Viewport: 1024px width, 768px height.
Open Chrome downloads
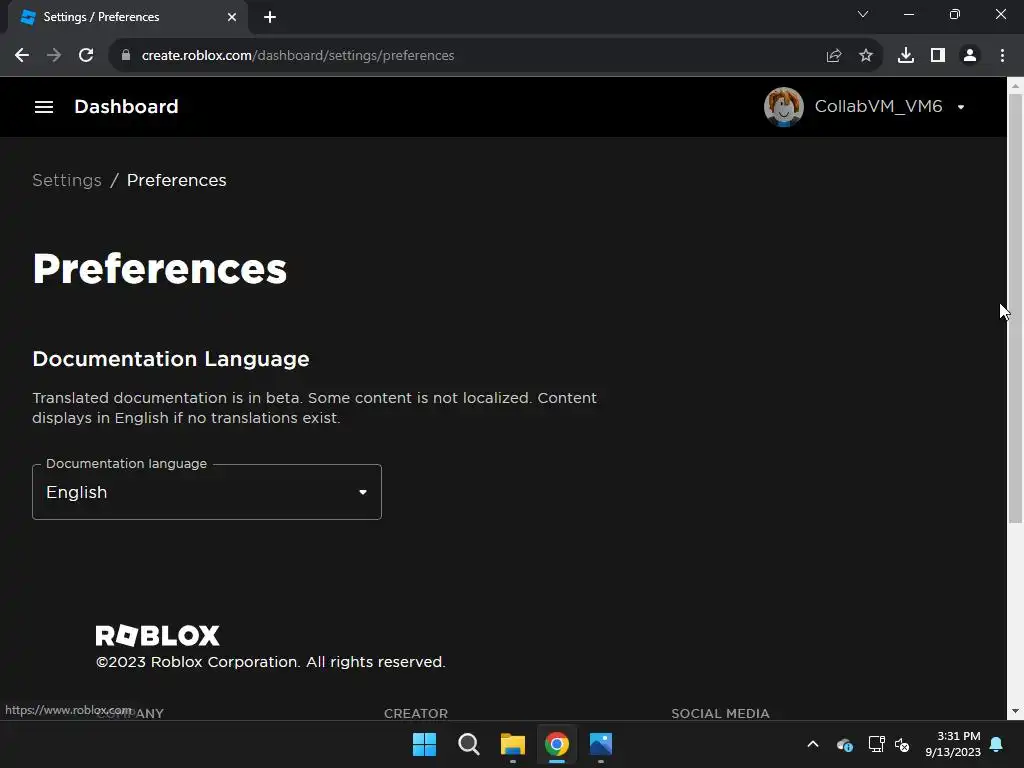click(905, 56)
